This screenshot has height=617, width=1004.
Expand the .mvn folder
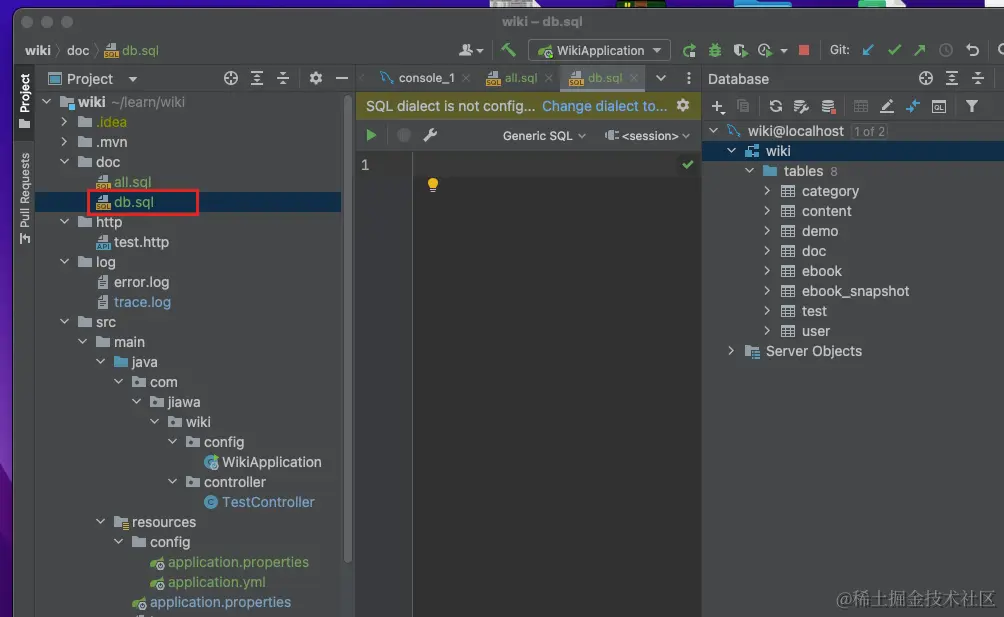tap(64, 141)
